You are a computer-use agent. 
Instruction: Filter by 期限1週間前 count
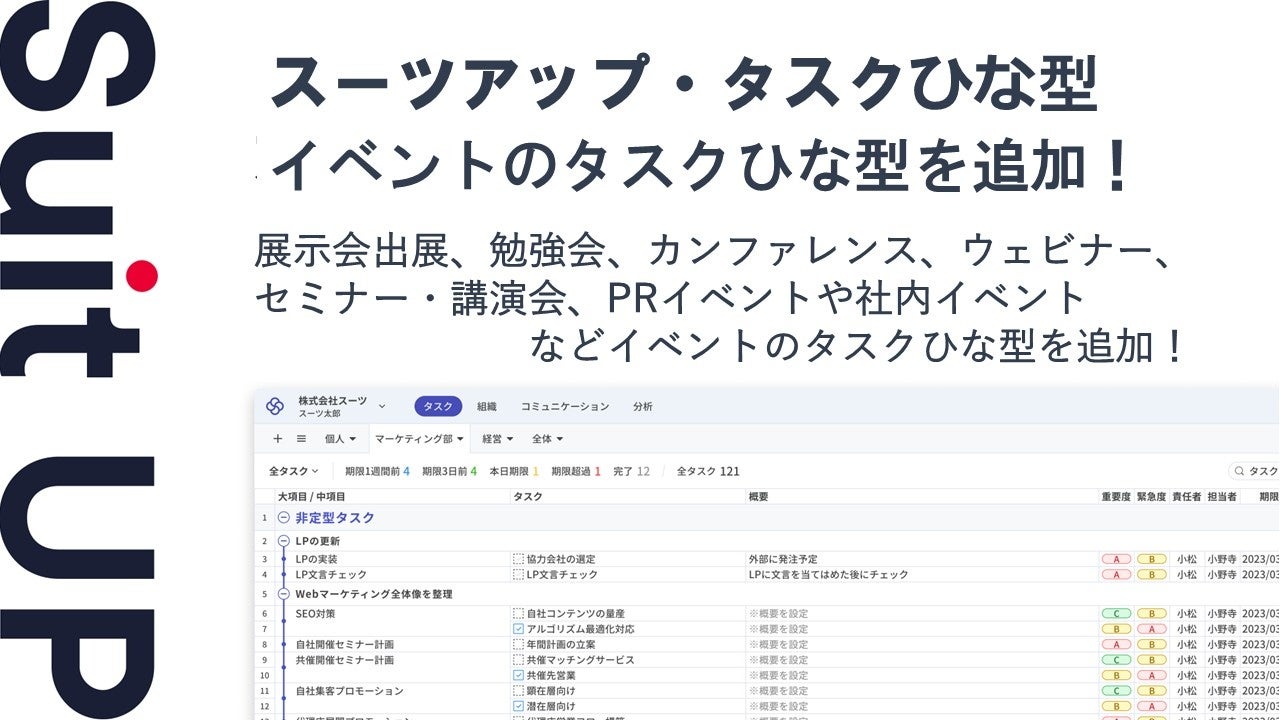click(377, 471)
